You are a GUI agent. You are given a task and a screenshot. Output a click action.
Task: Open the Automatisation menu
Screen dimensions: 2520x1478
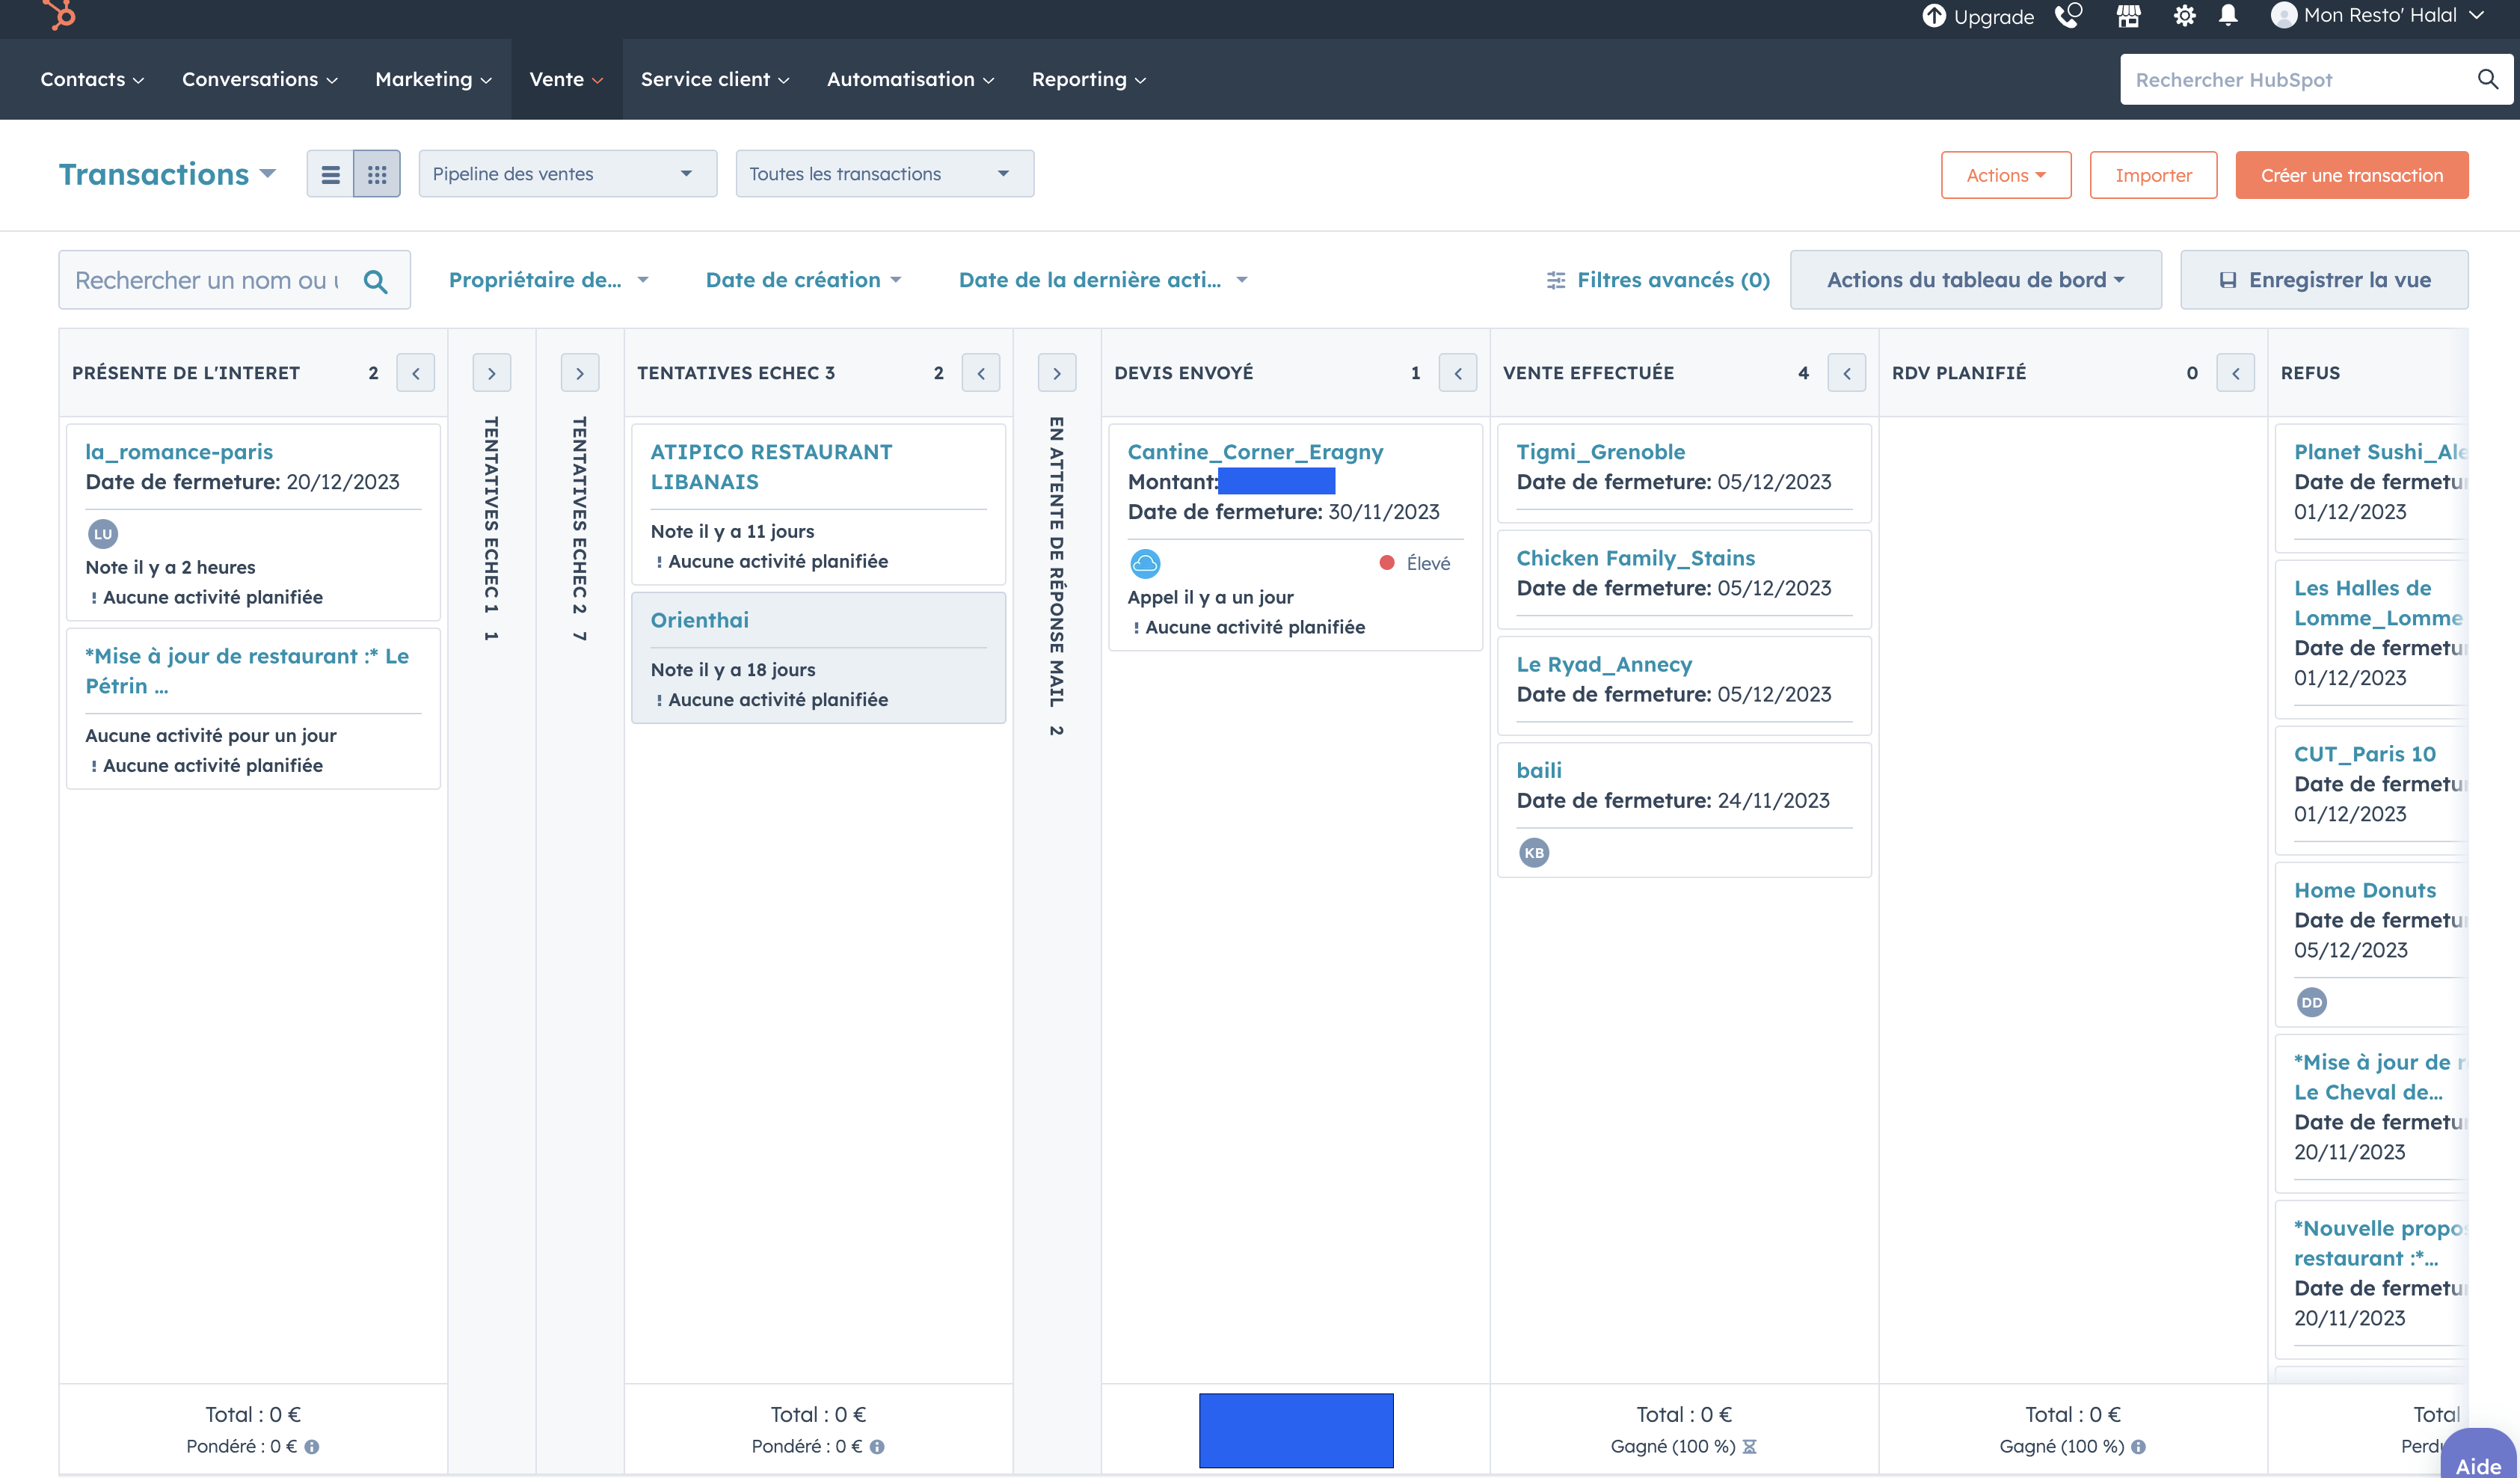(910, 79)
